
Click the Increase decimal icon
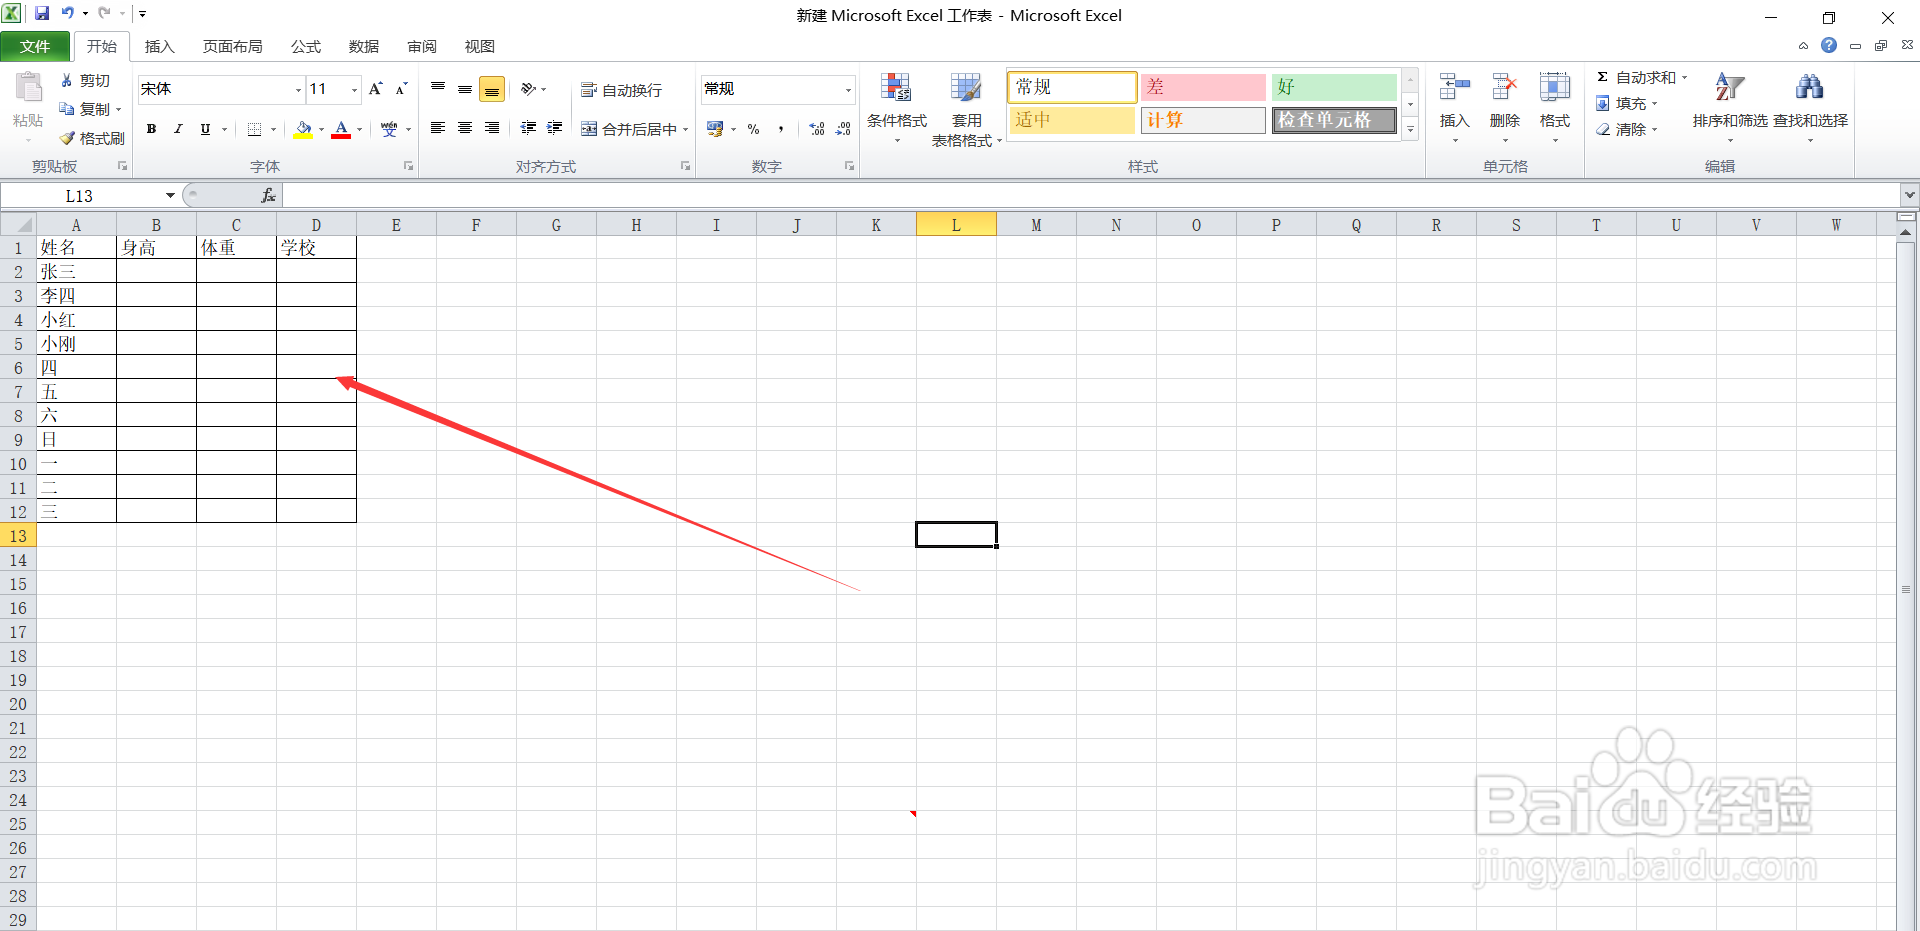(817, 129)
